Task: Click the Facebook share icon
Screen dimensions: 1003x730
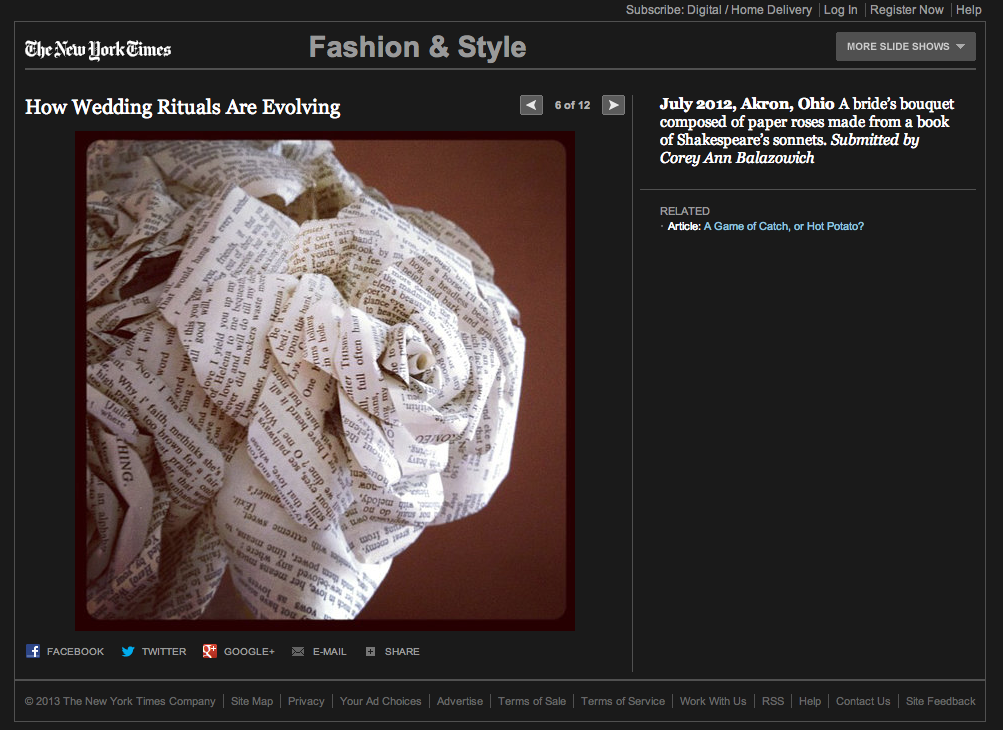Action: pyautogui.click(x=33, y=651)
